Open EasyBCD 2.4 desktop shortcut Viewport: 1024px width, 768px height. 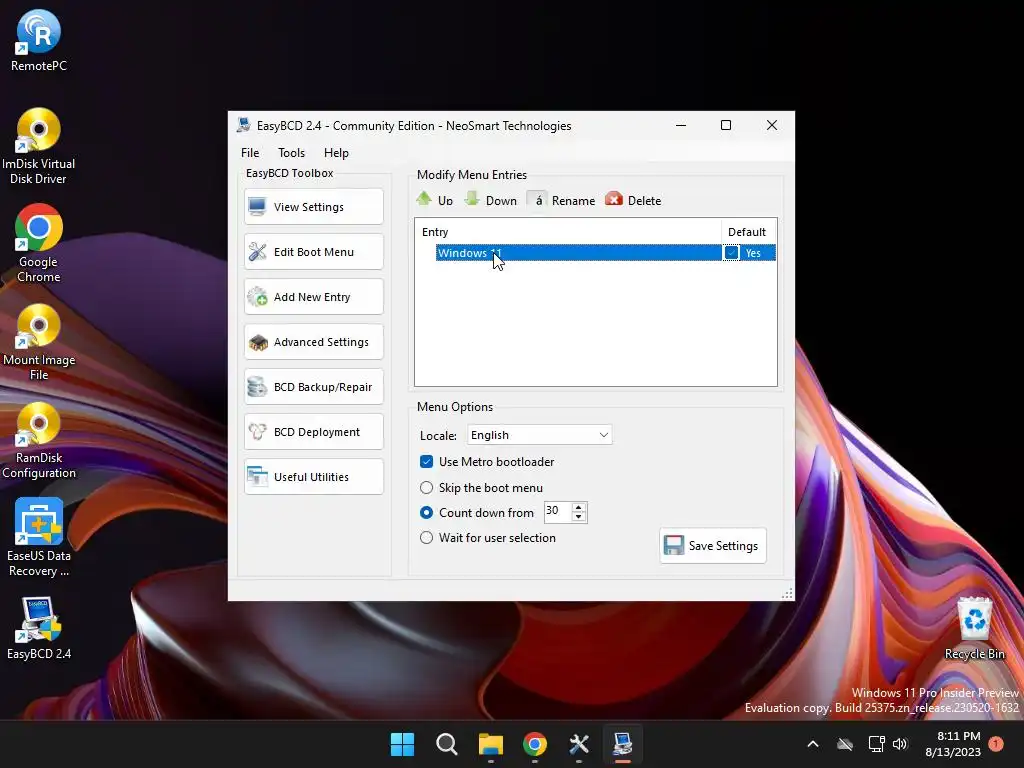(39, 628)
